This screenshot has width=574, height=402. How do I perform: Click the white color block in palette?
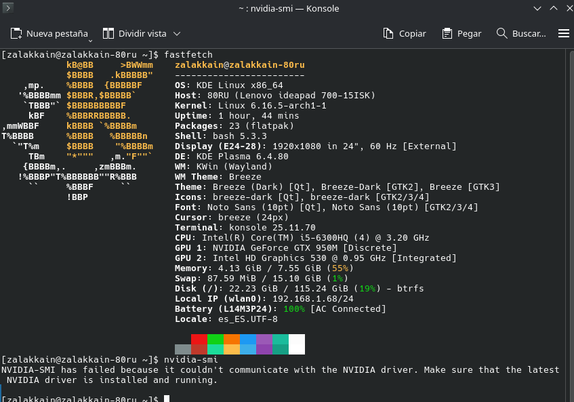(297, 344)
